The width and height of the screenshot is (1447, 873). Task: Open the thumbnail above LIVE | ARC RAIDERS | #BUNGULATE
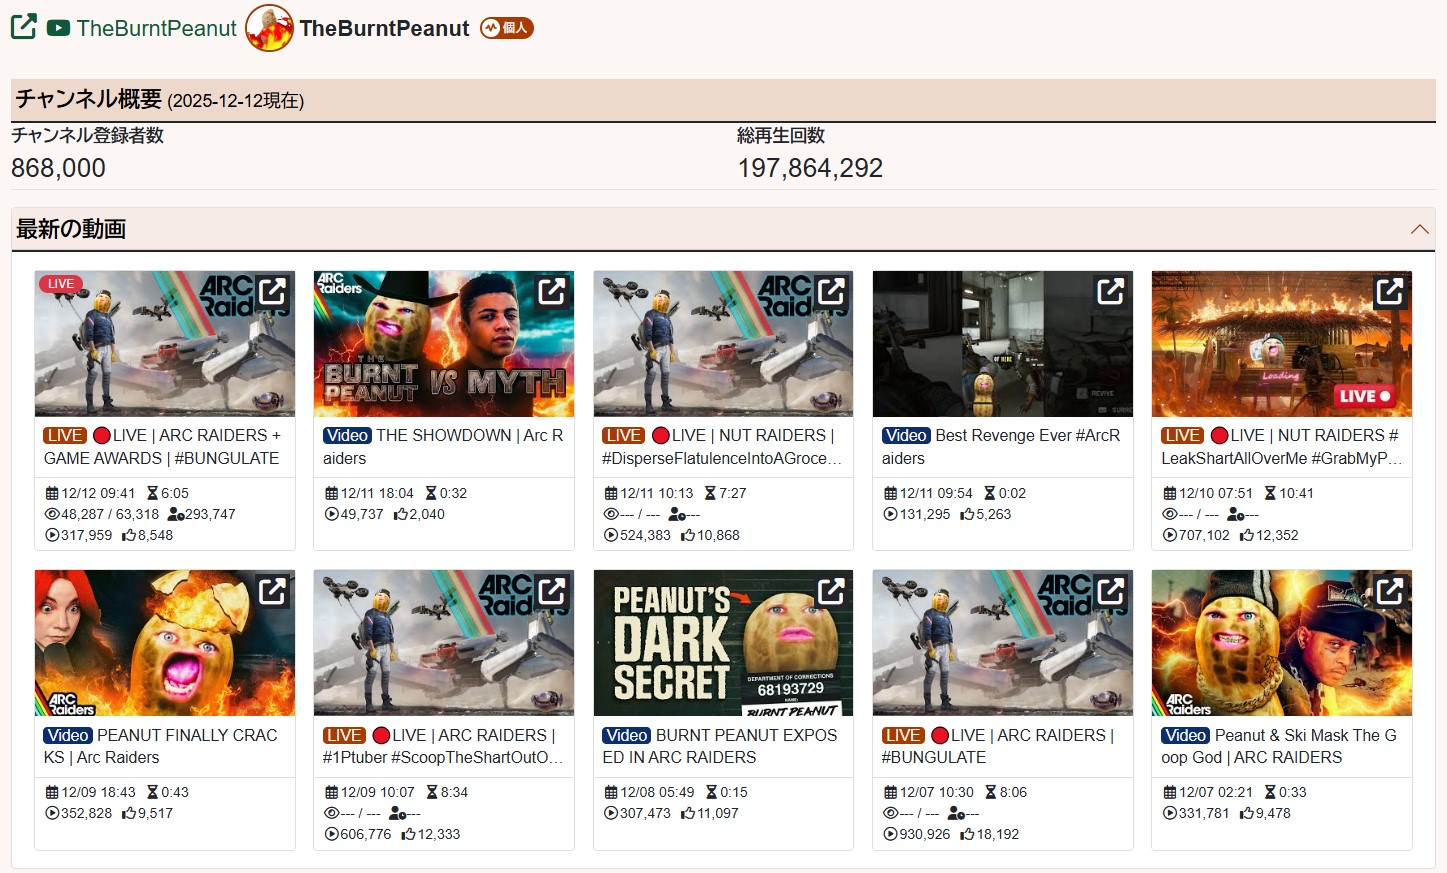1003,643
